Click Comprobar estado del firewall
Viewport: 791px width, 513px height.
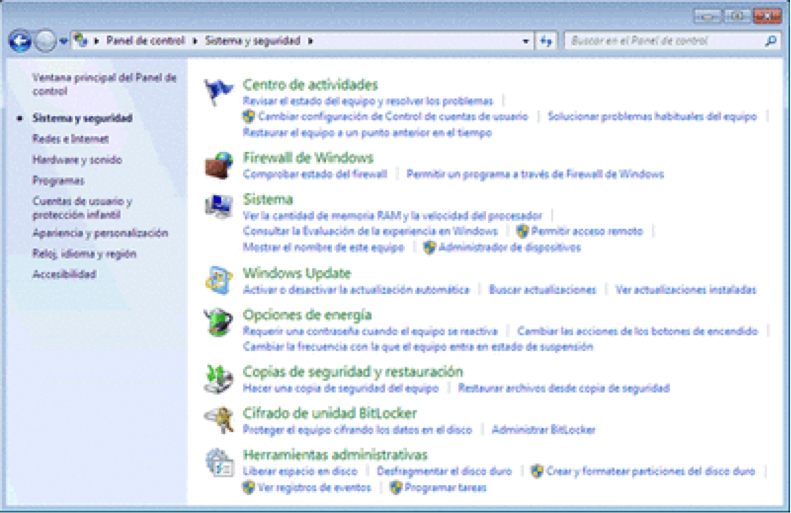(x=315, y=174)
